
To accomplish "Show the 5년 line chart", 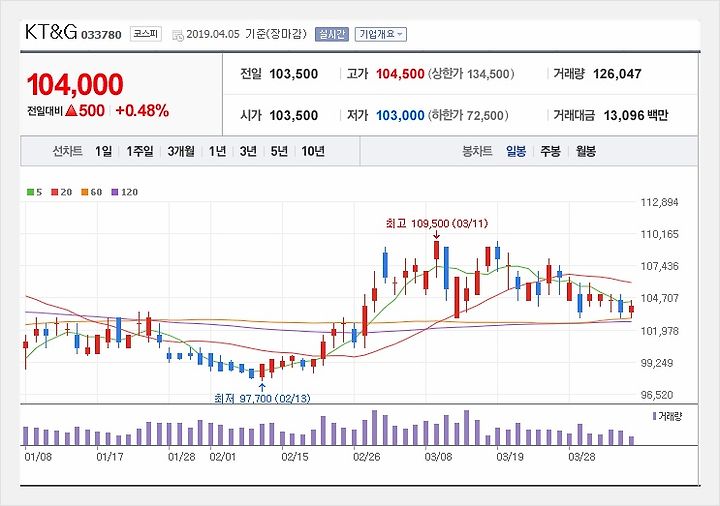I will pyautogui.click(x=279, y=151).
